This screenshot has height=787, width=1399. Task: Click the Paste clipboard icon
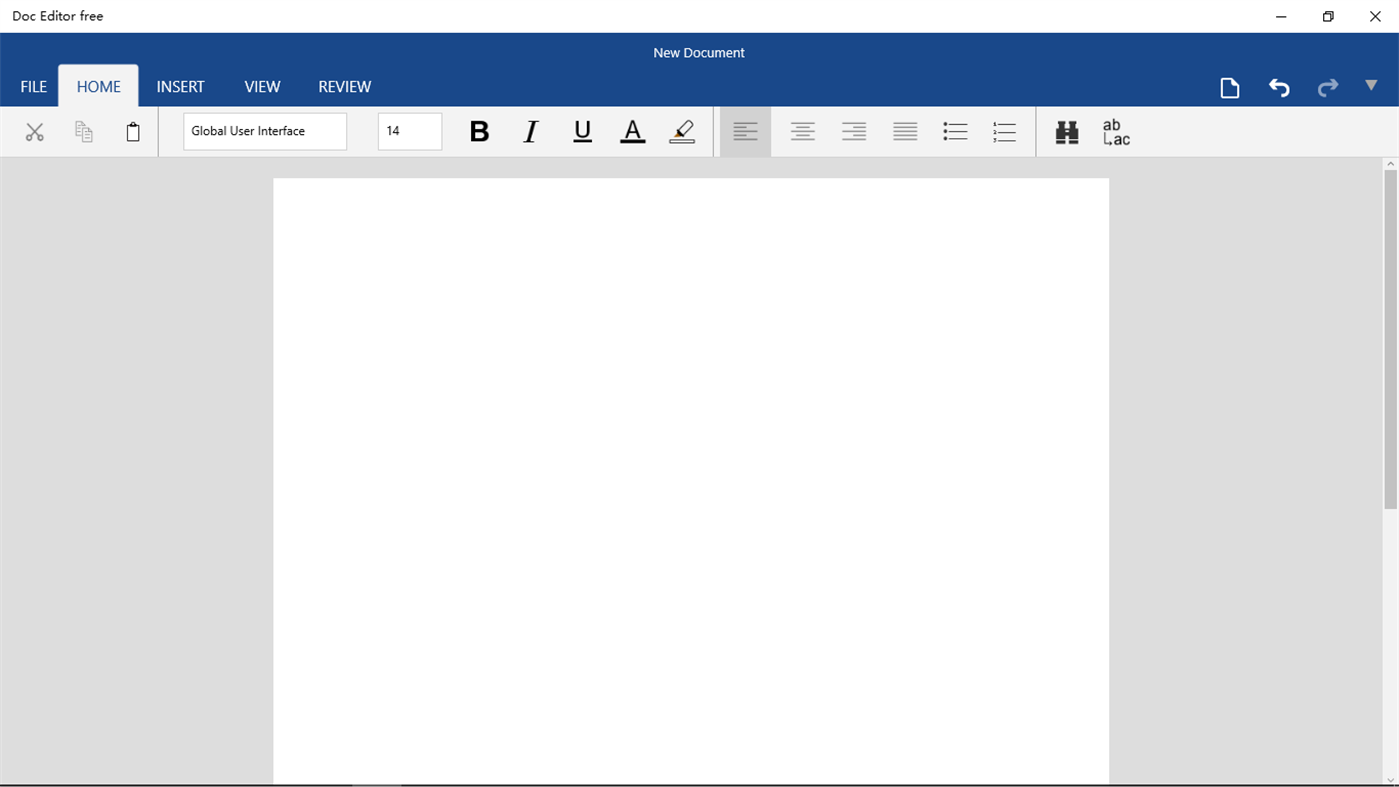tap(132, 131)
